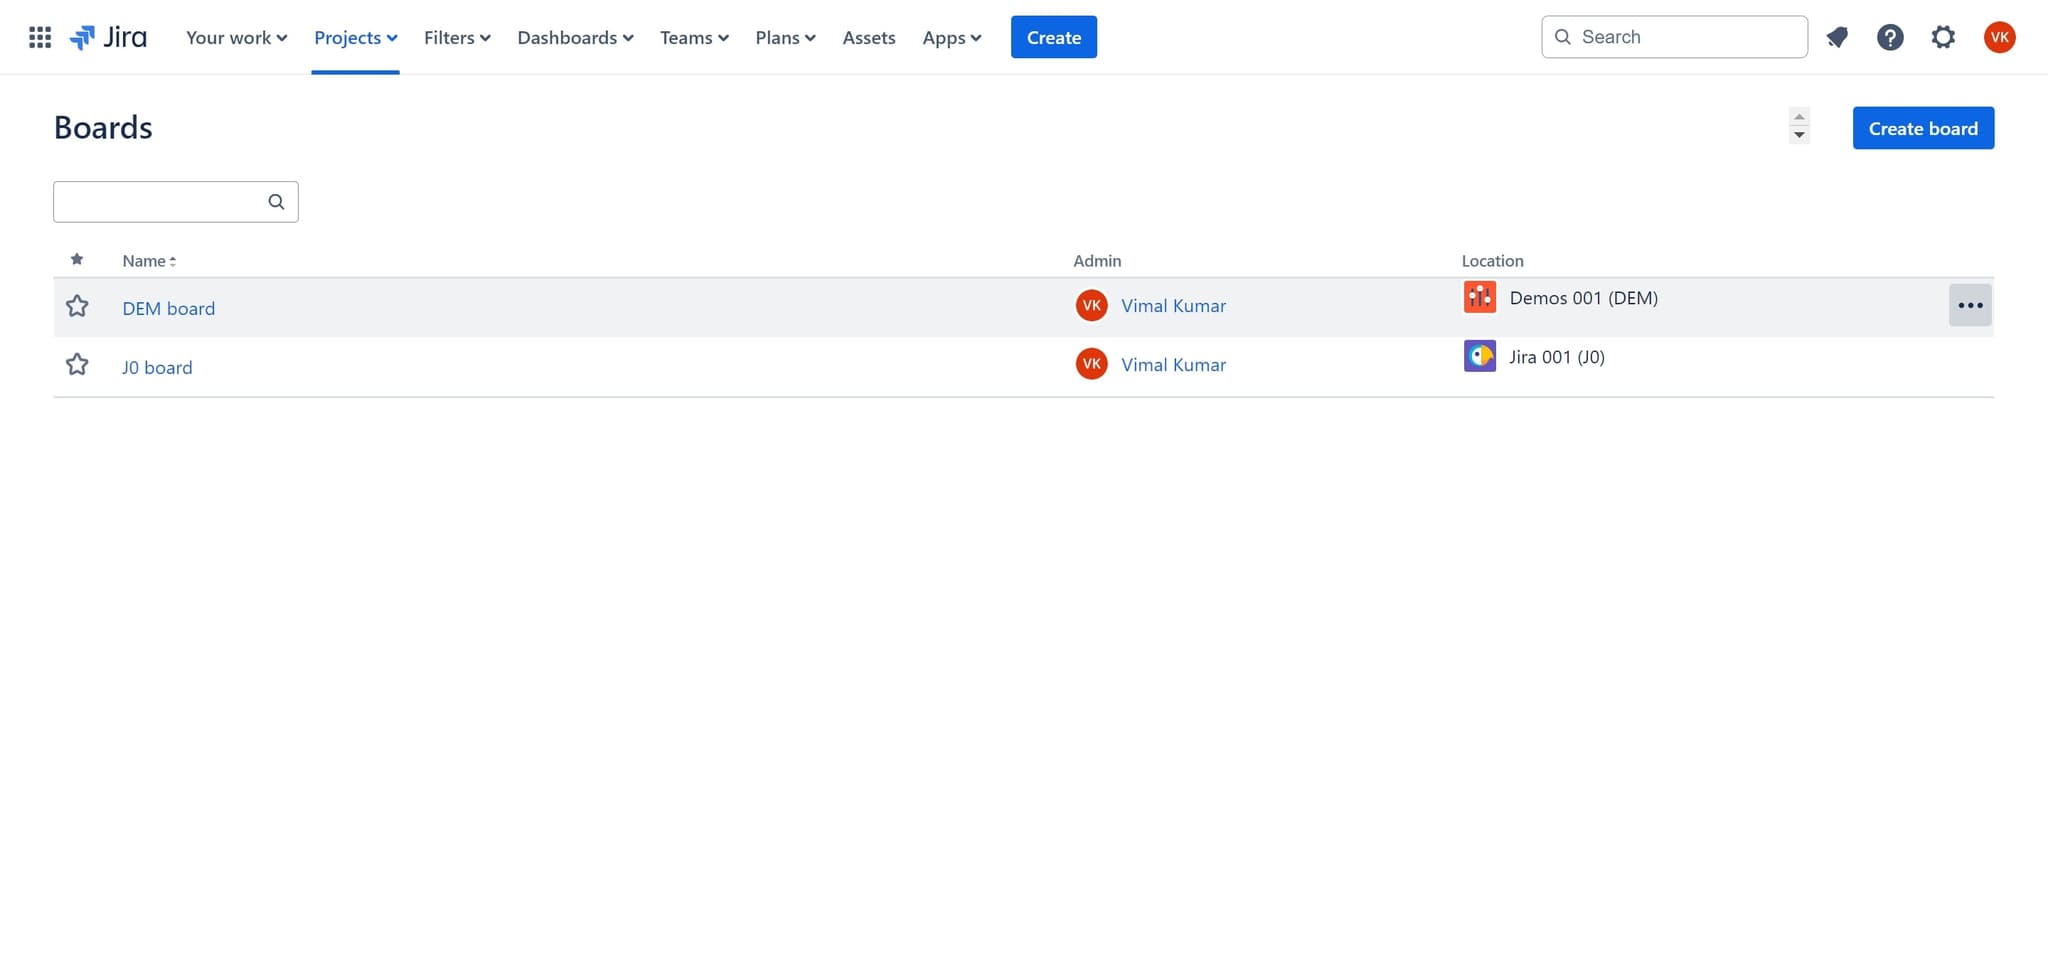Open the Assets menu item
Viewport: 2048px width, 972px height.
868,37
